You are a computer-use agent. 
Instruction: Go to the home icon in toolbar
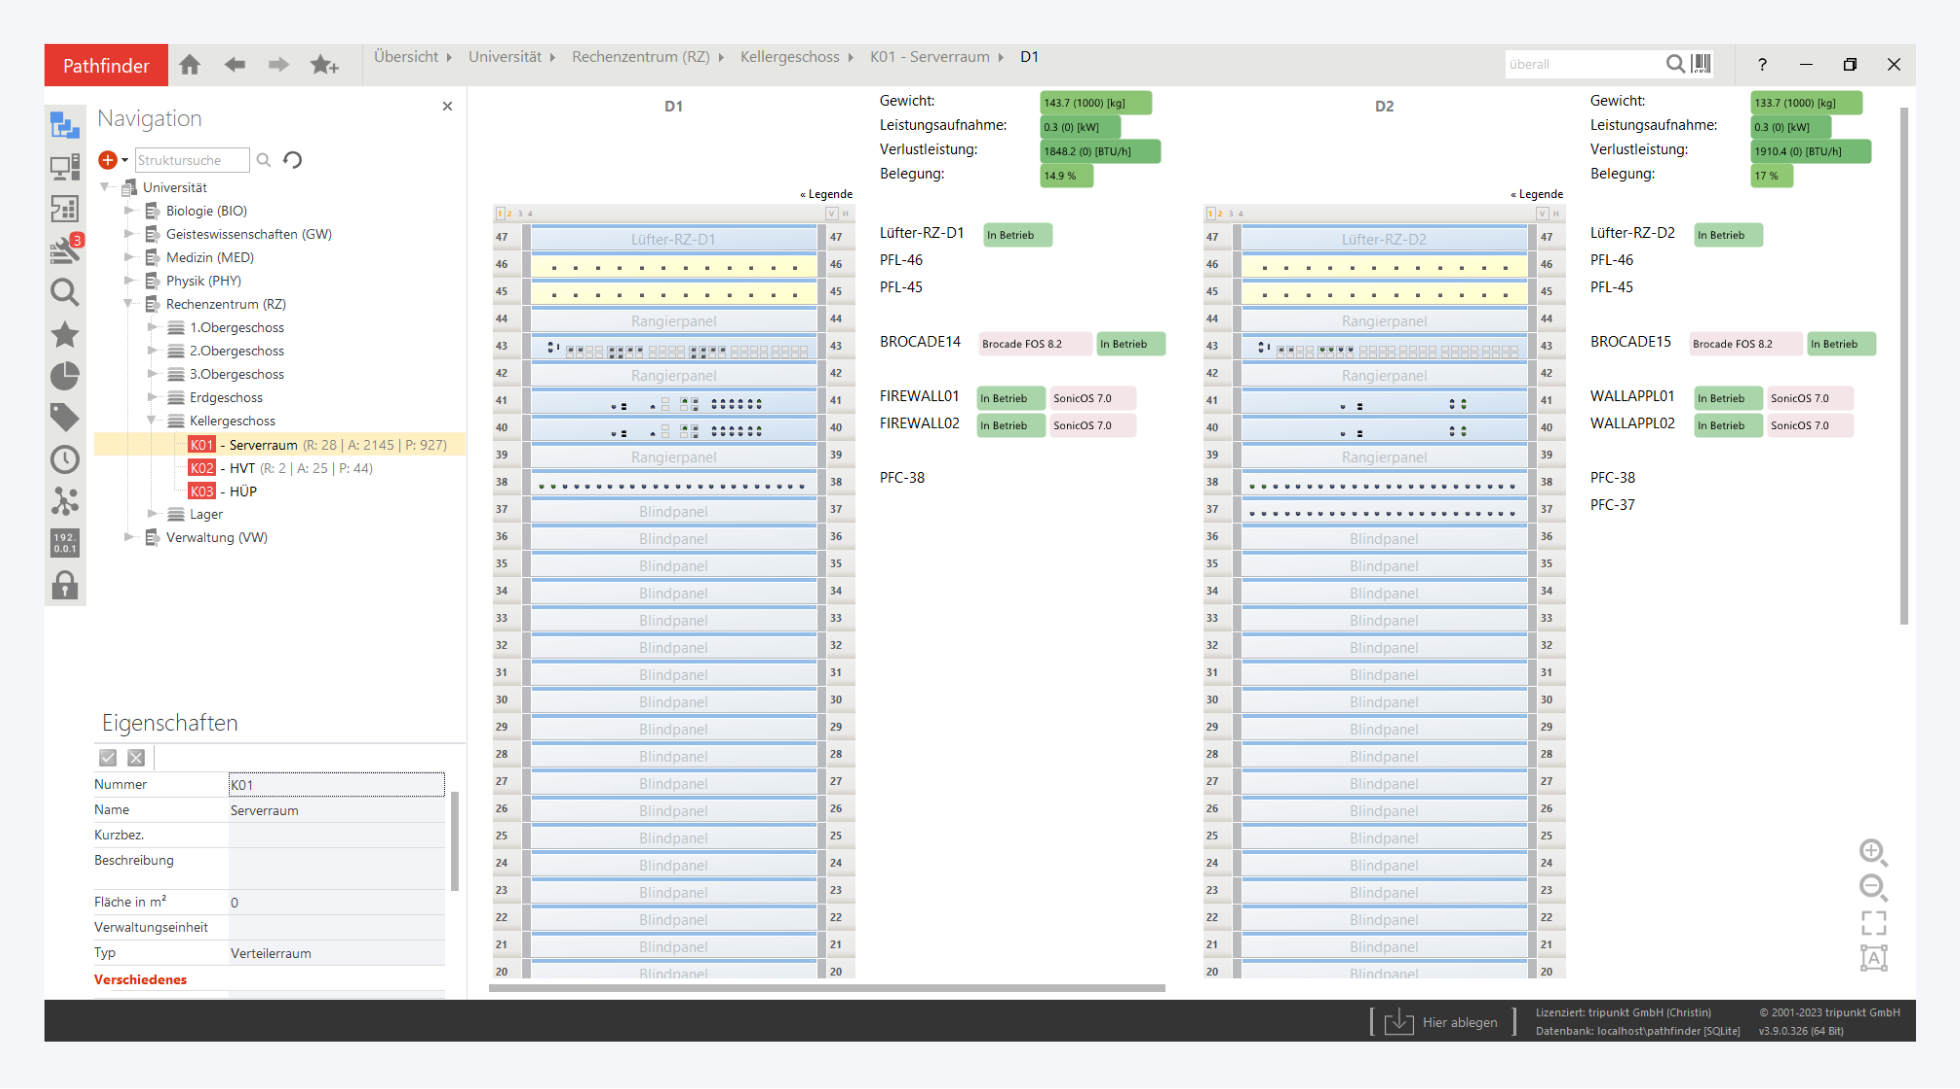(x=190, y=65)
